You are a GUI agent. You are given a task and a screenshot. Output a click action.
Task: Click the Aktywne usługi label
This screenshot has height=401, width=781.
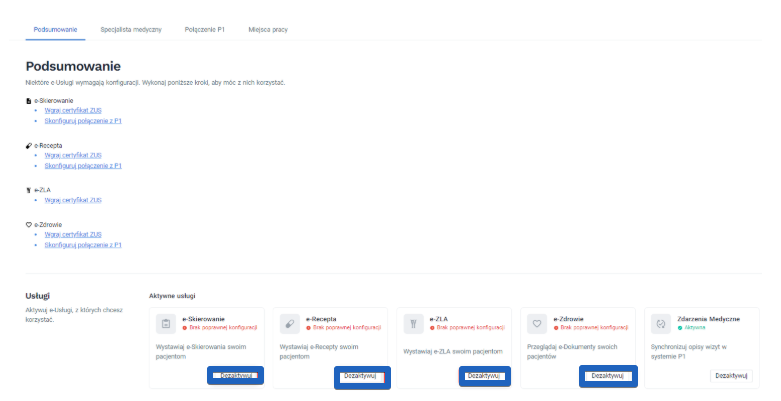pyautogui.click(x=172, y=296)
